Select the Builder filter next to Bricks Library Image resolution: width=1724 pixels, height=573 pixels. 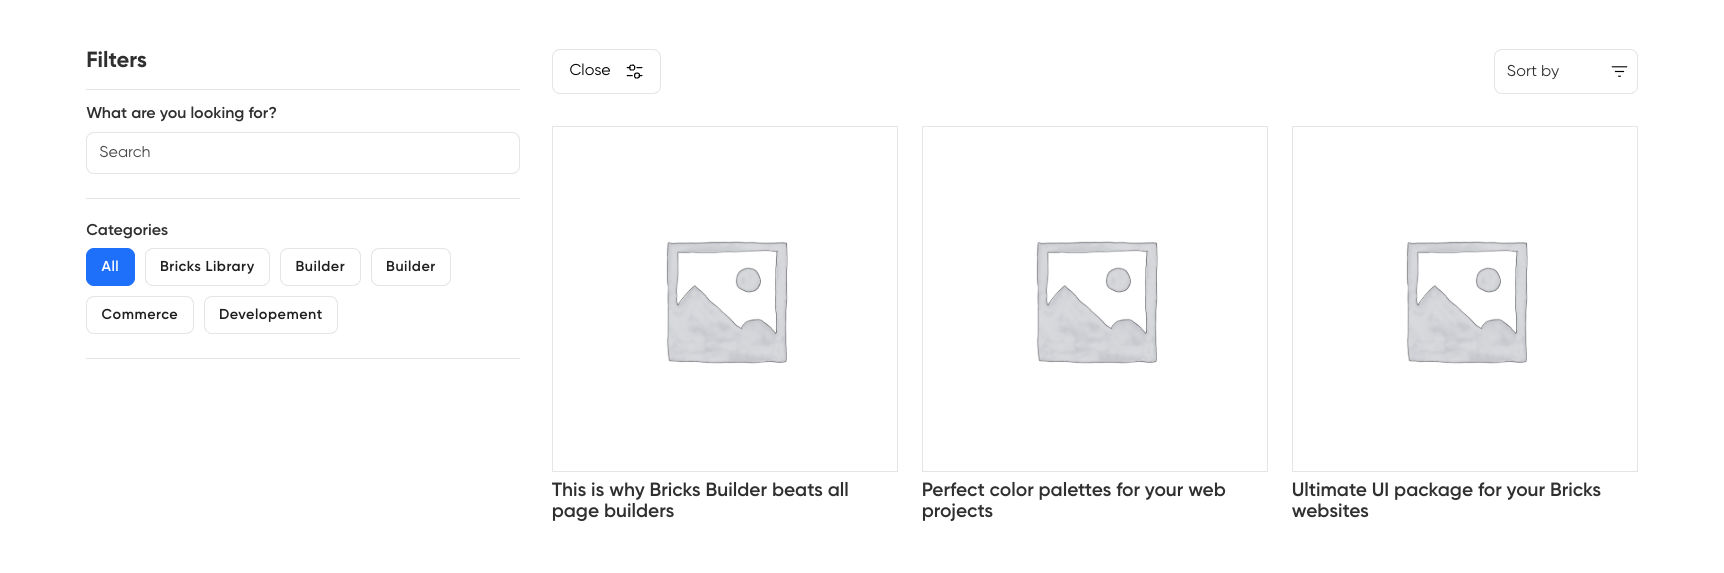tap(320, 267)
